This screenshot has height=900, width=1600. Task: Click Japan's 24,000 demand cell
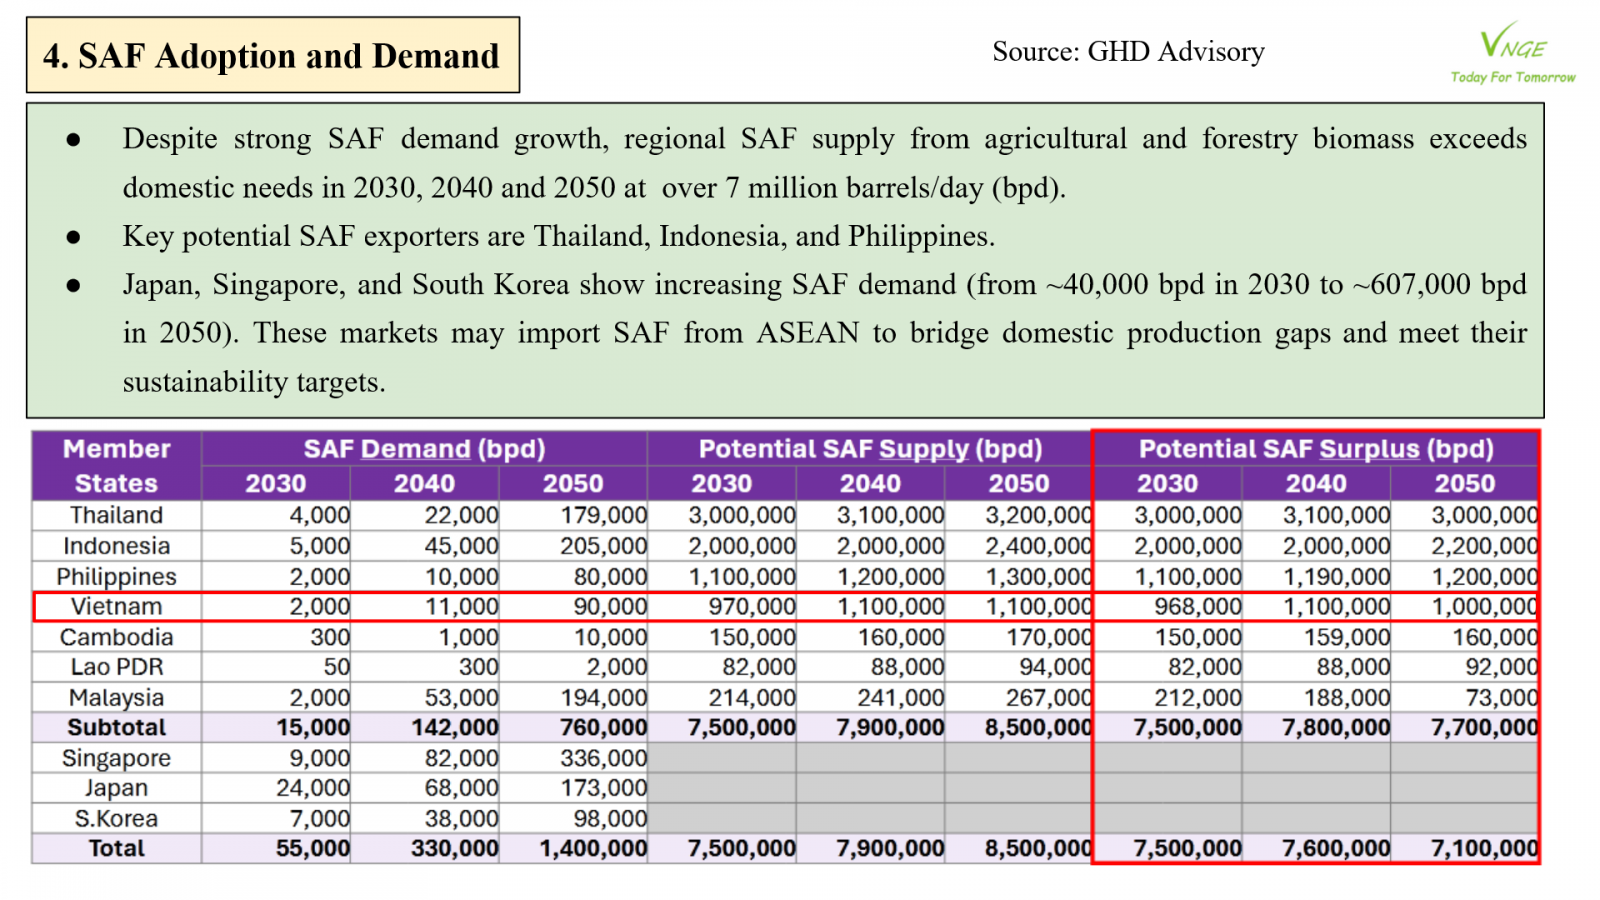(x=313, y=788)
